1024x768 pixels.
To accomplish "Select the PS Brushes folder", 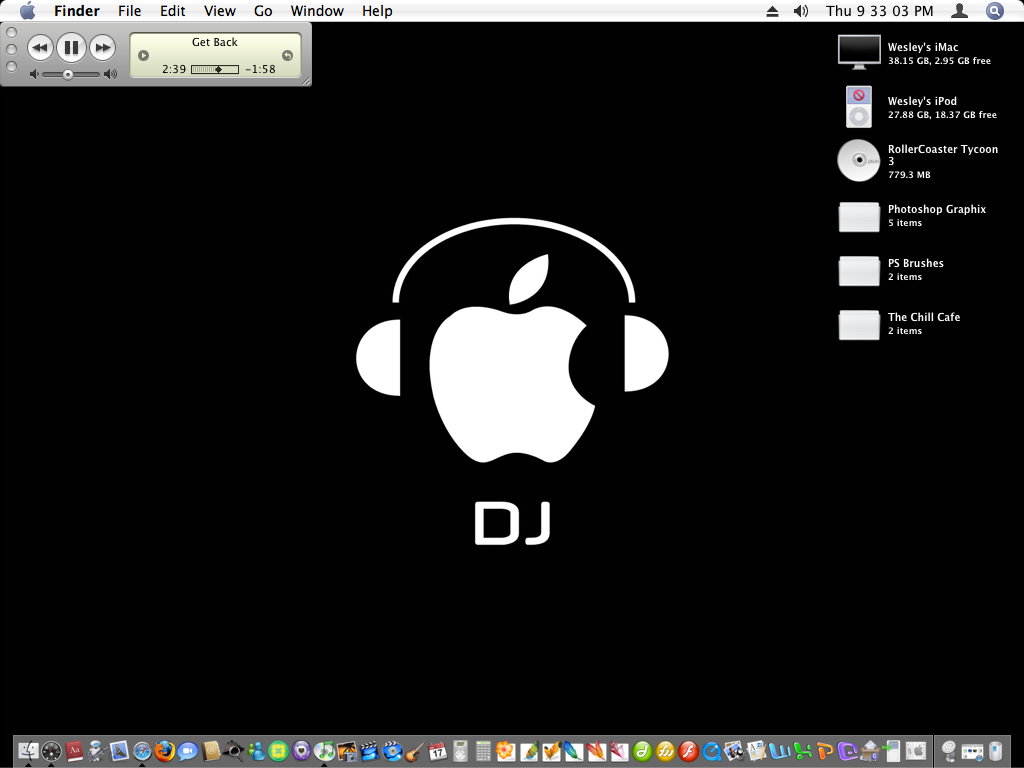I will point(859,271).
